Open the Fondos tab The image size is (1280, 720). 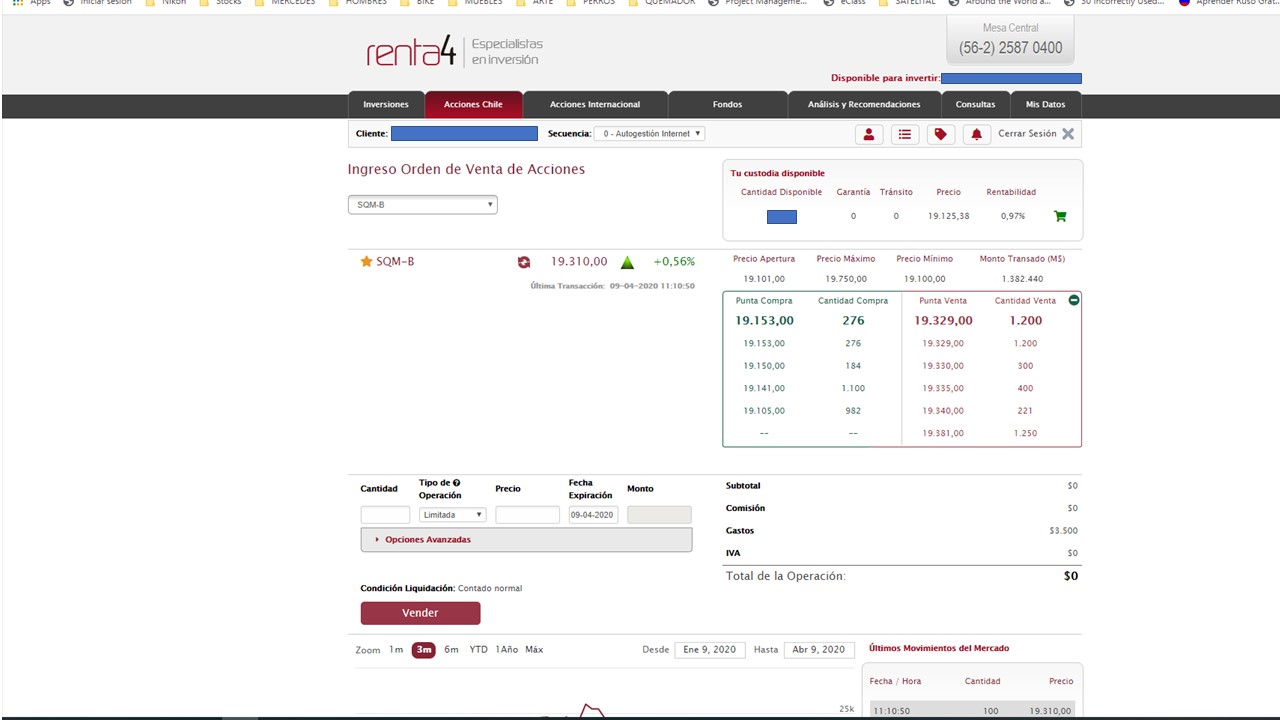[x=728, y=104]
